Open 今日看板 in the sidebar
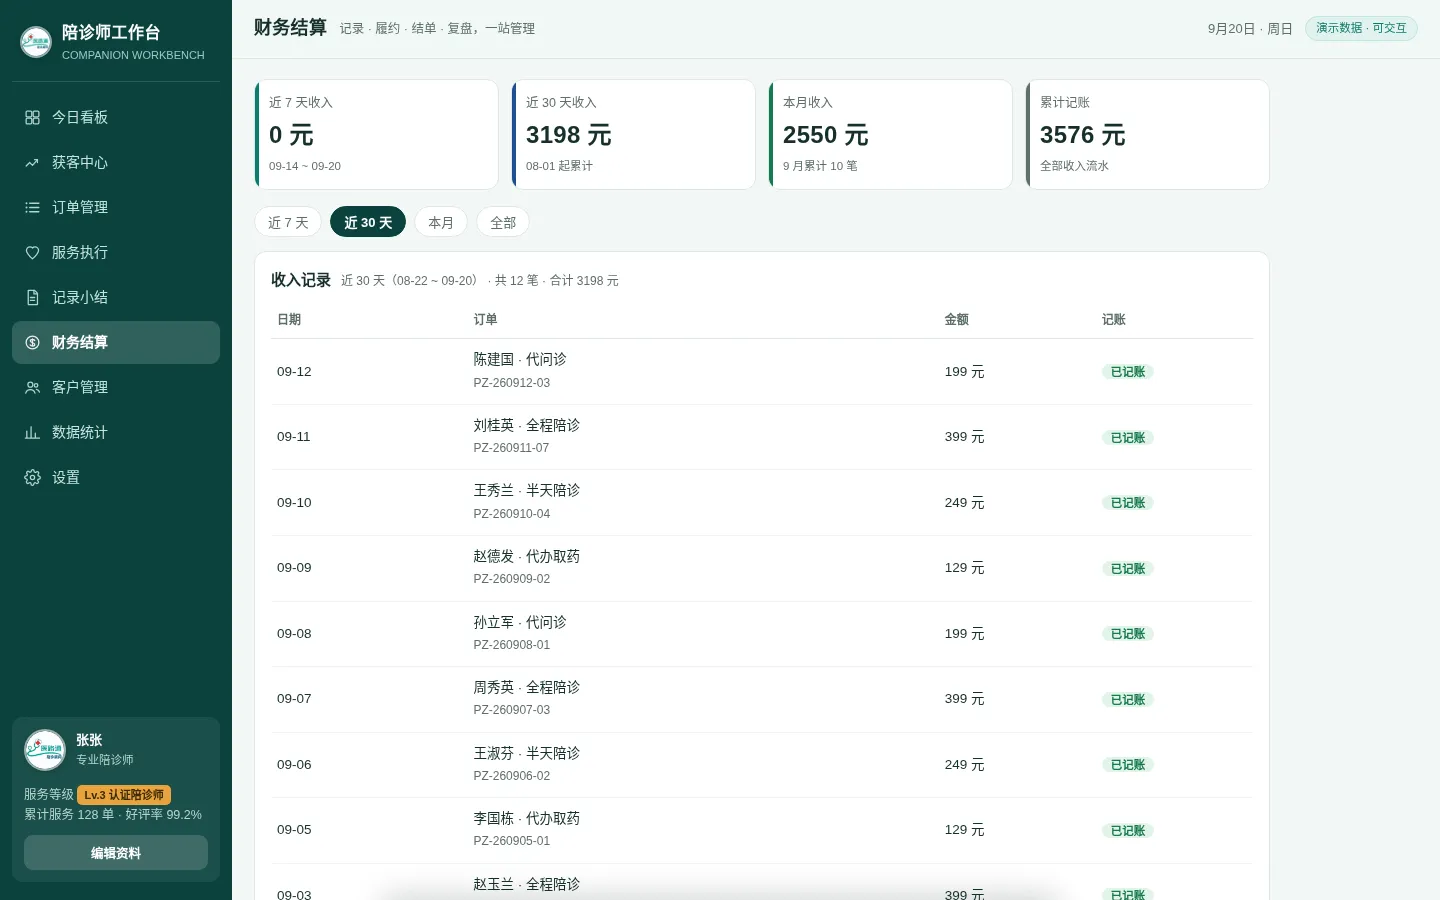1440x900 pixels. [116, 118]
